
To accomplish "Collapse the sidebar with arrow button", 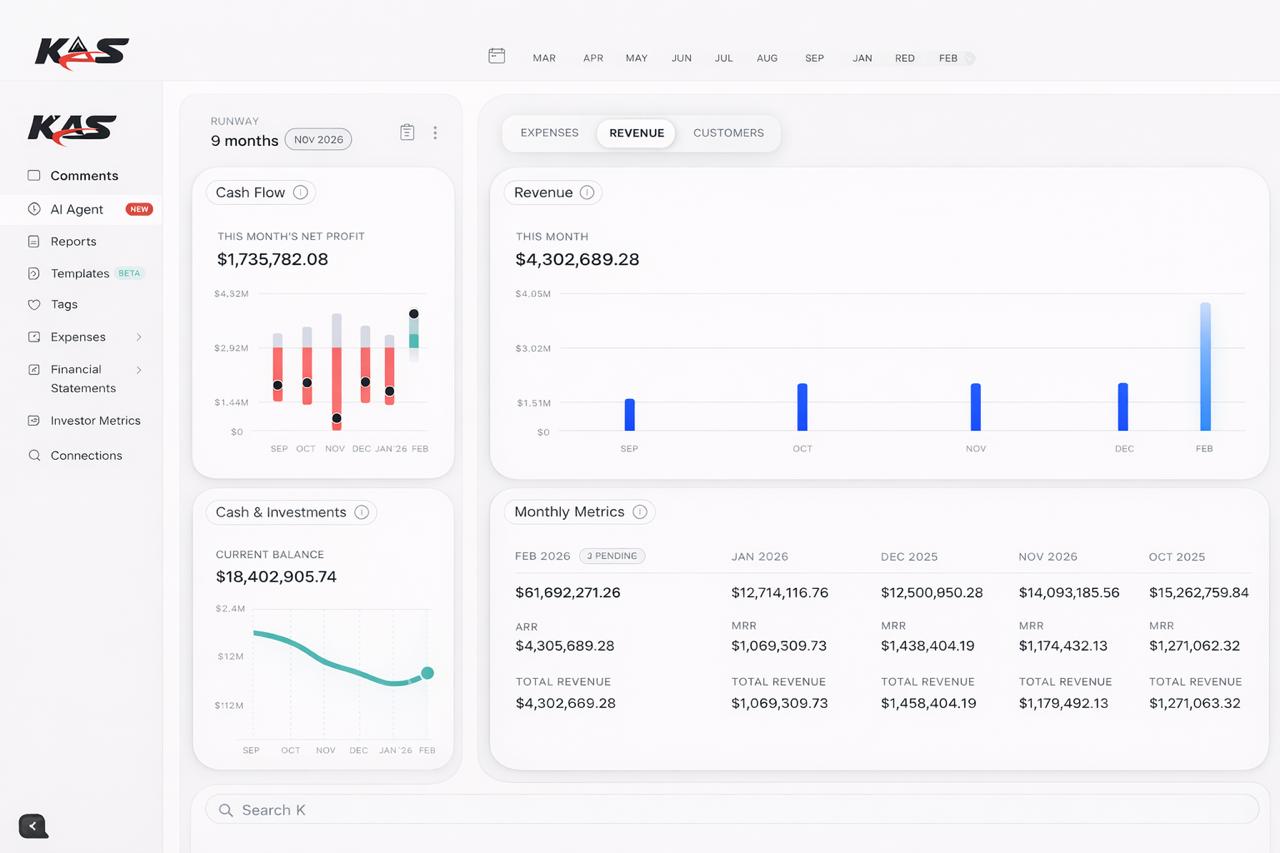I will point(31,826).
